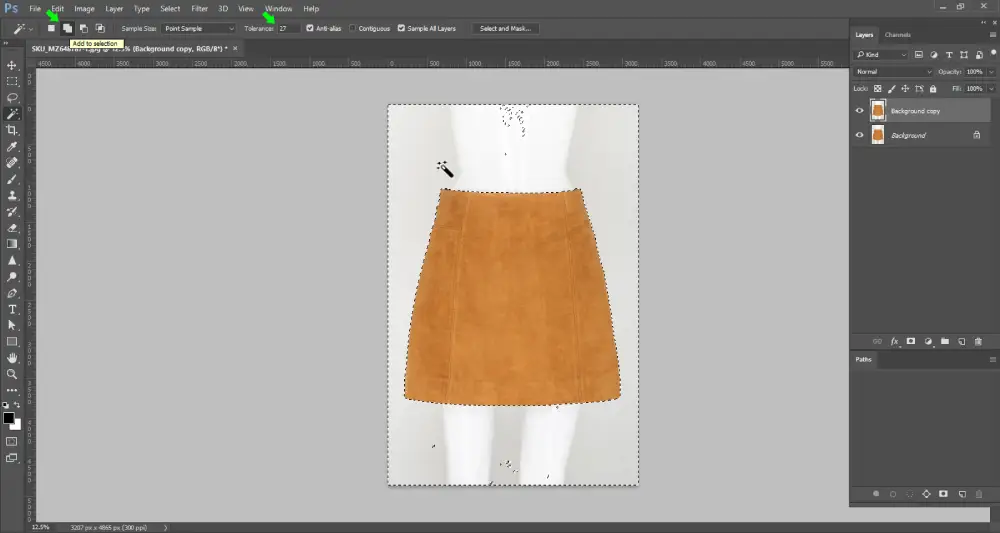Select the Pen tool

(x=11, y=293)
